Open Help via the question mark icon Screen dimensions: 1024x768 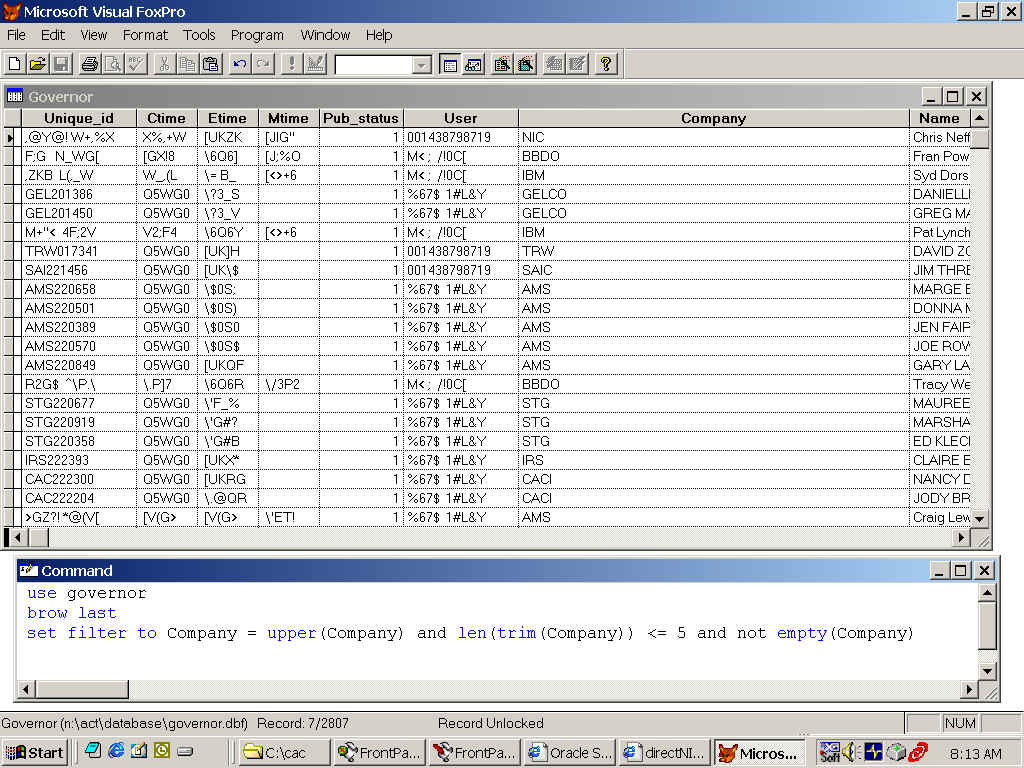[x=606, y=64]
